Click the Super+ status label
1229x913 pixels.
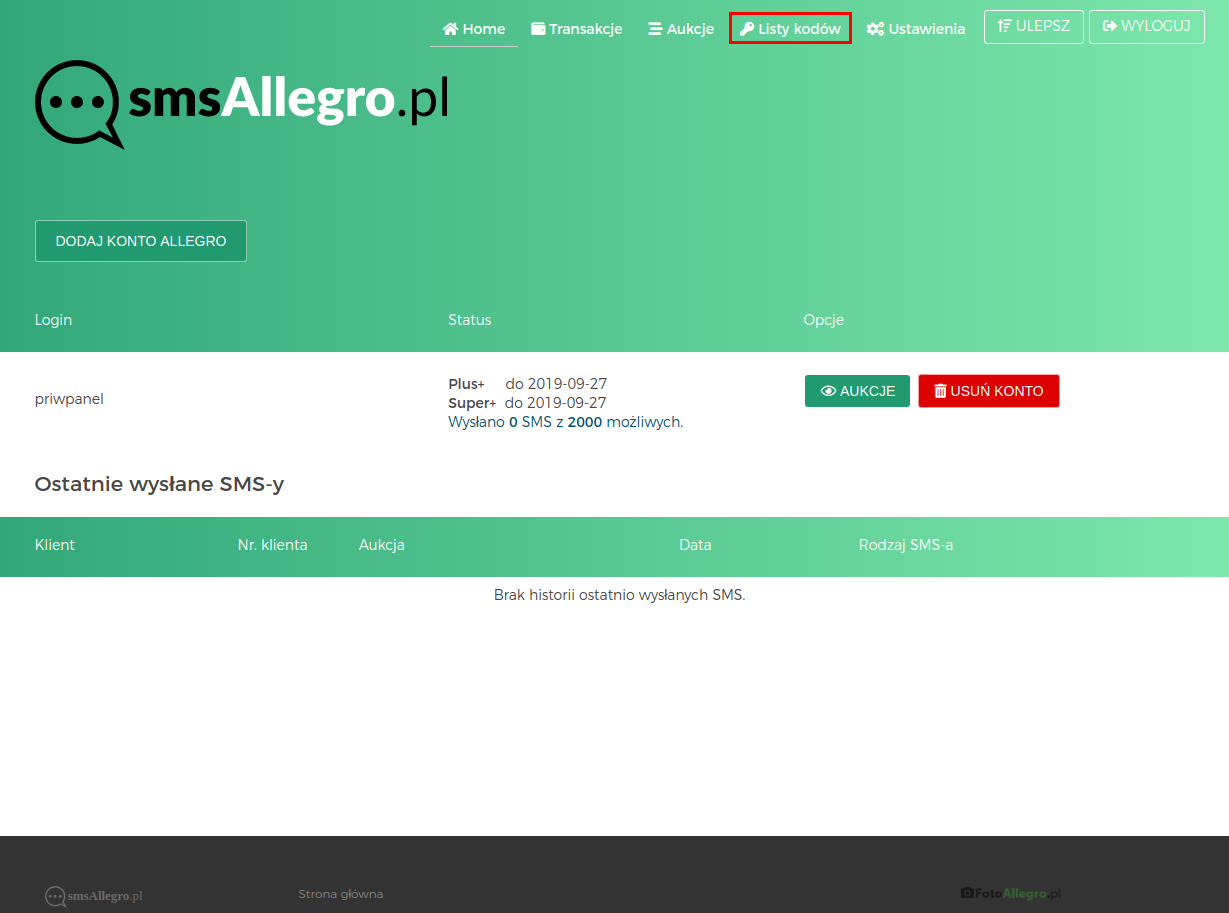pyautogui.click(x=472, y=403)
